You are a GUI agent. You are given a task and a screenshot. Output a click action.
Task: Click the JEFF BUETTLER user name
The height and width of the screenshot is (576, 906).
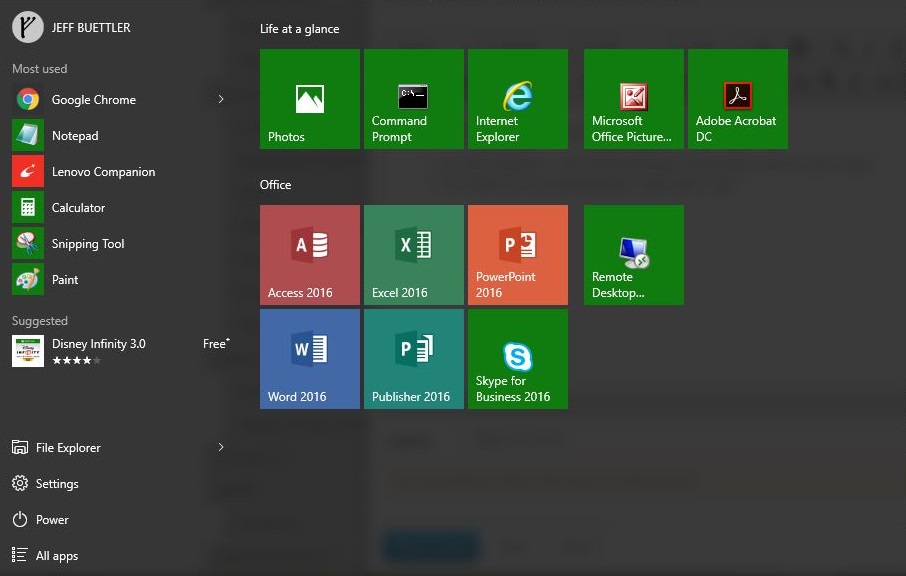point(91,28)
